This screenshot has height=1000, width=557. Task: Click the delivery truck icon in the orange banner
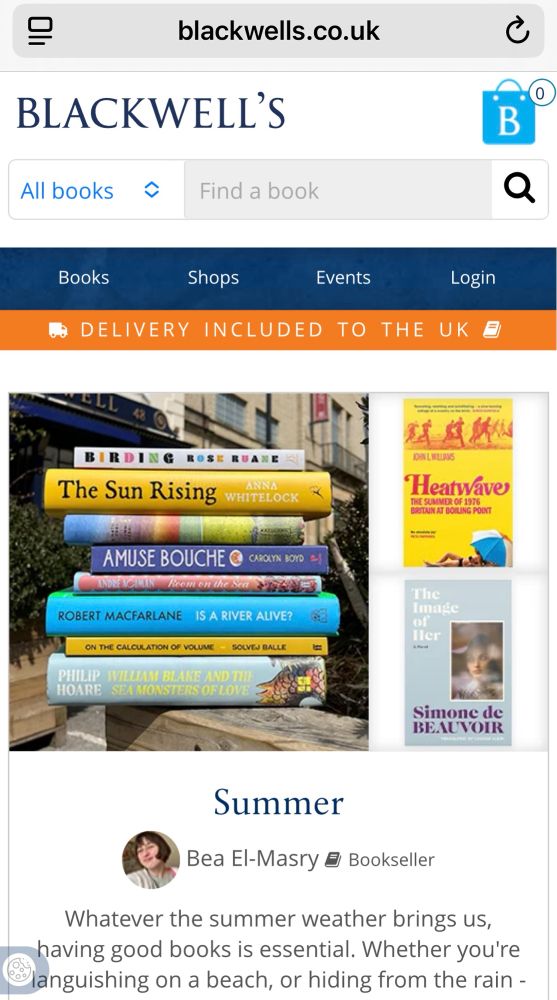click(58, 330)
